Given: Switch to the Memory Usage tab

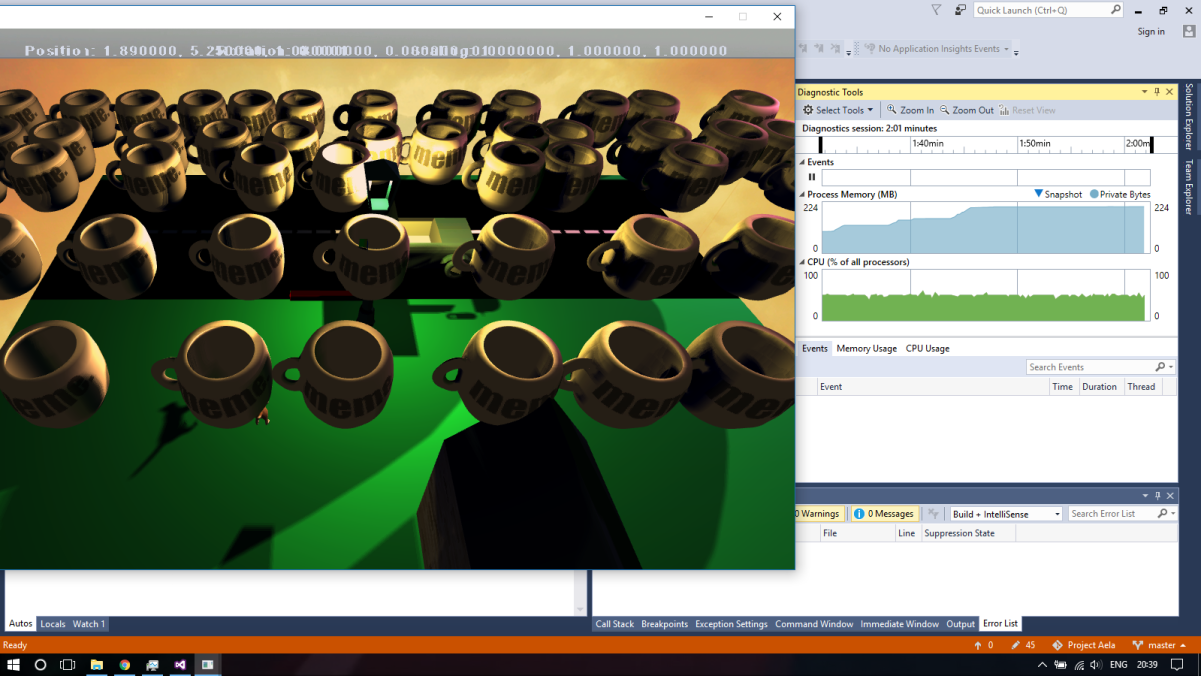Looking at the screenshot, I should [866, 348].
